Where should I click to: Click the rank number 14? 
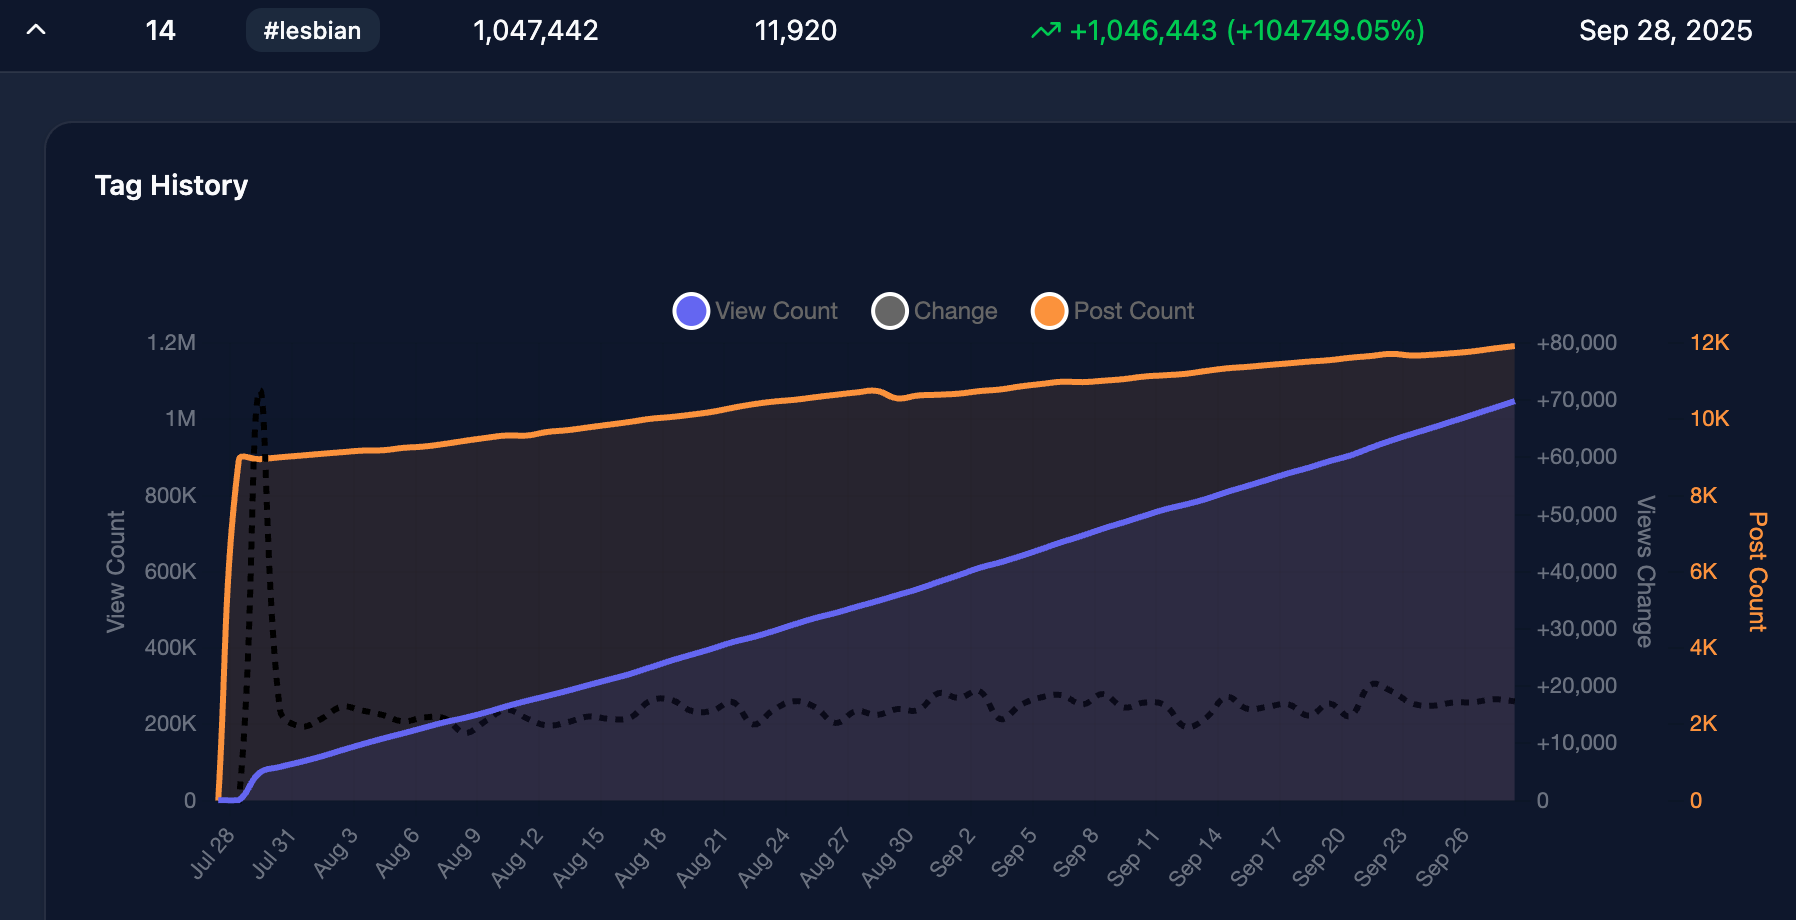tap(160, 31)
